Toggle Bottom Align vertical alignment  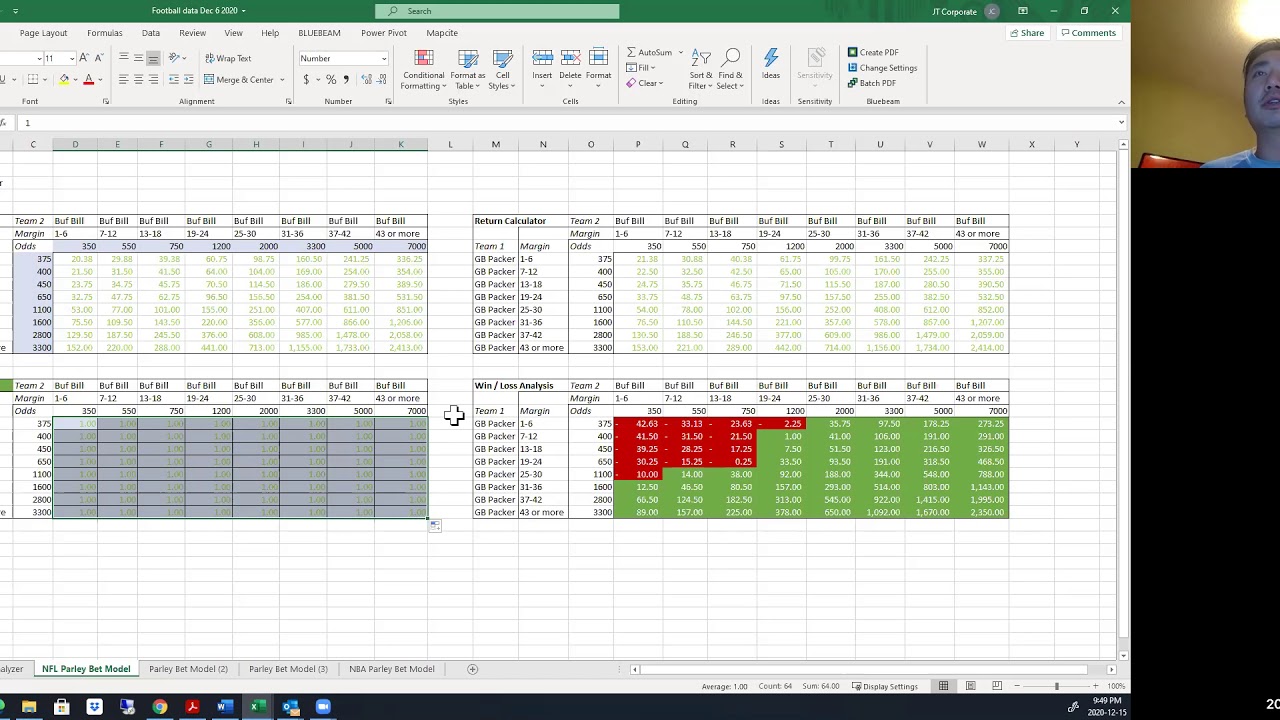click(x=153, y=58)
